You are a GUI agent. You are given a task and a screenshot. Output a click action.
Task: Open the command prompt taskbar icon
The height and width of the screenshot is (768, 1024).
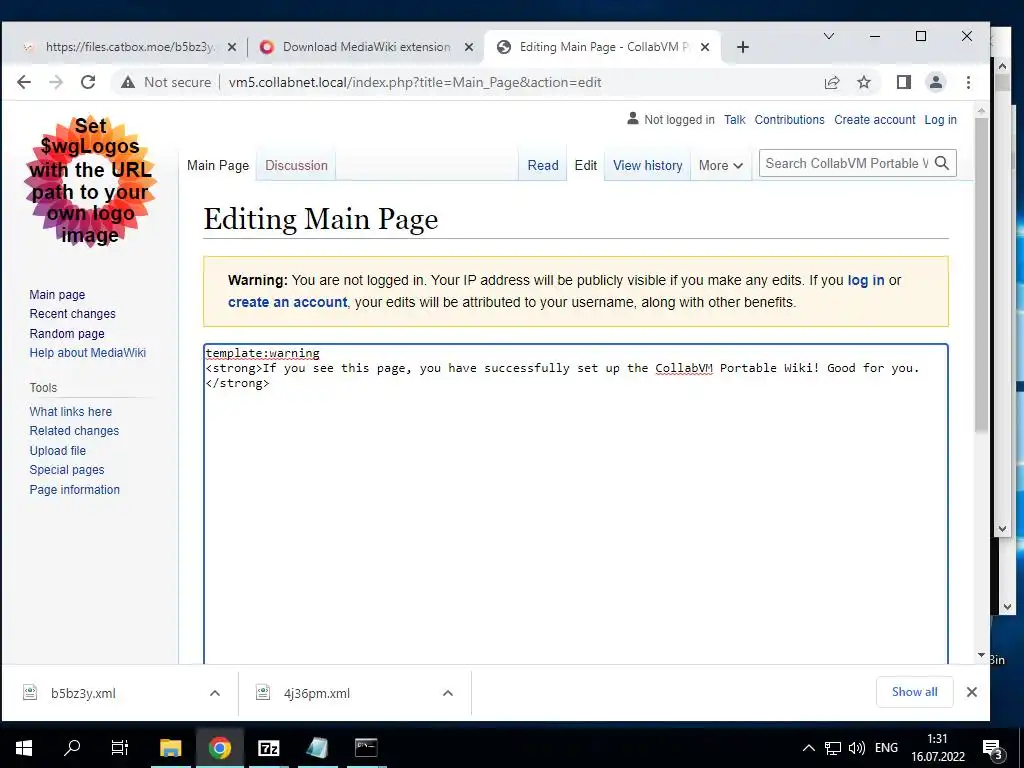coord(366,748)
